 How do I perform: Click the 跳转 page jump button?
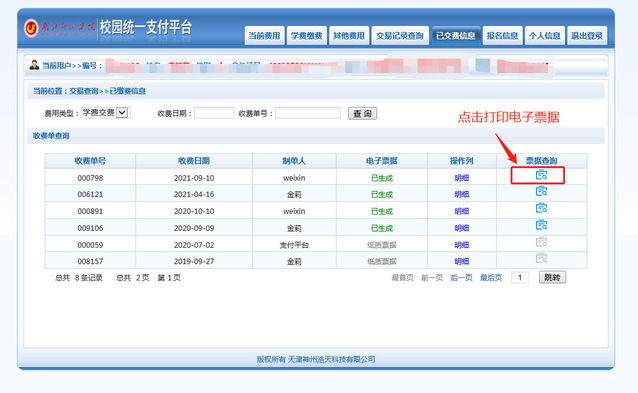click(x=552, y=277)
